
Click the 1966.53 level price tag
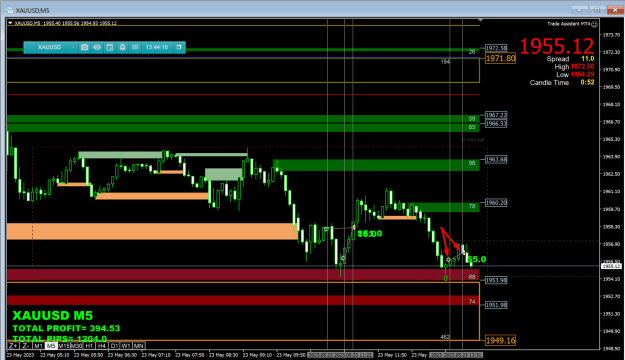click(496, 124)
